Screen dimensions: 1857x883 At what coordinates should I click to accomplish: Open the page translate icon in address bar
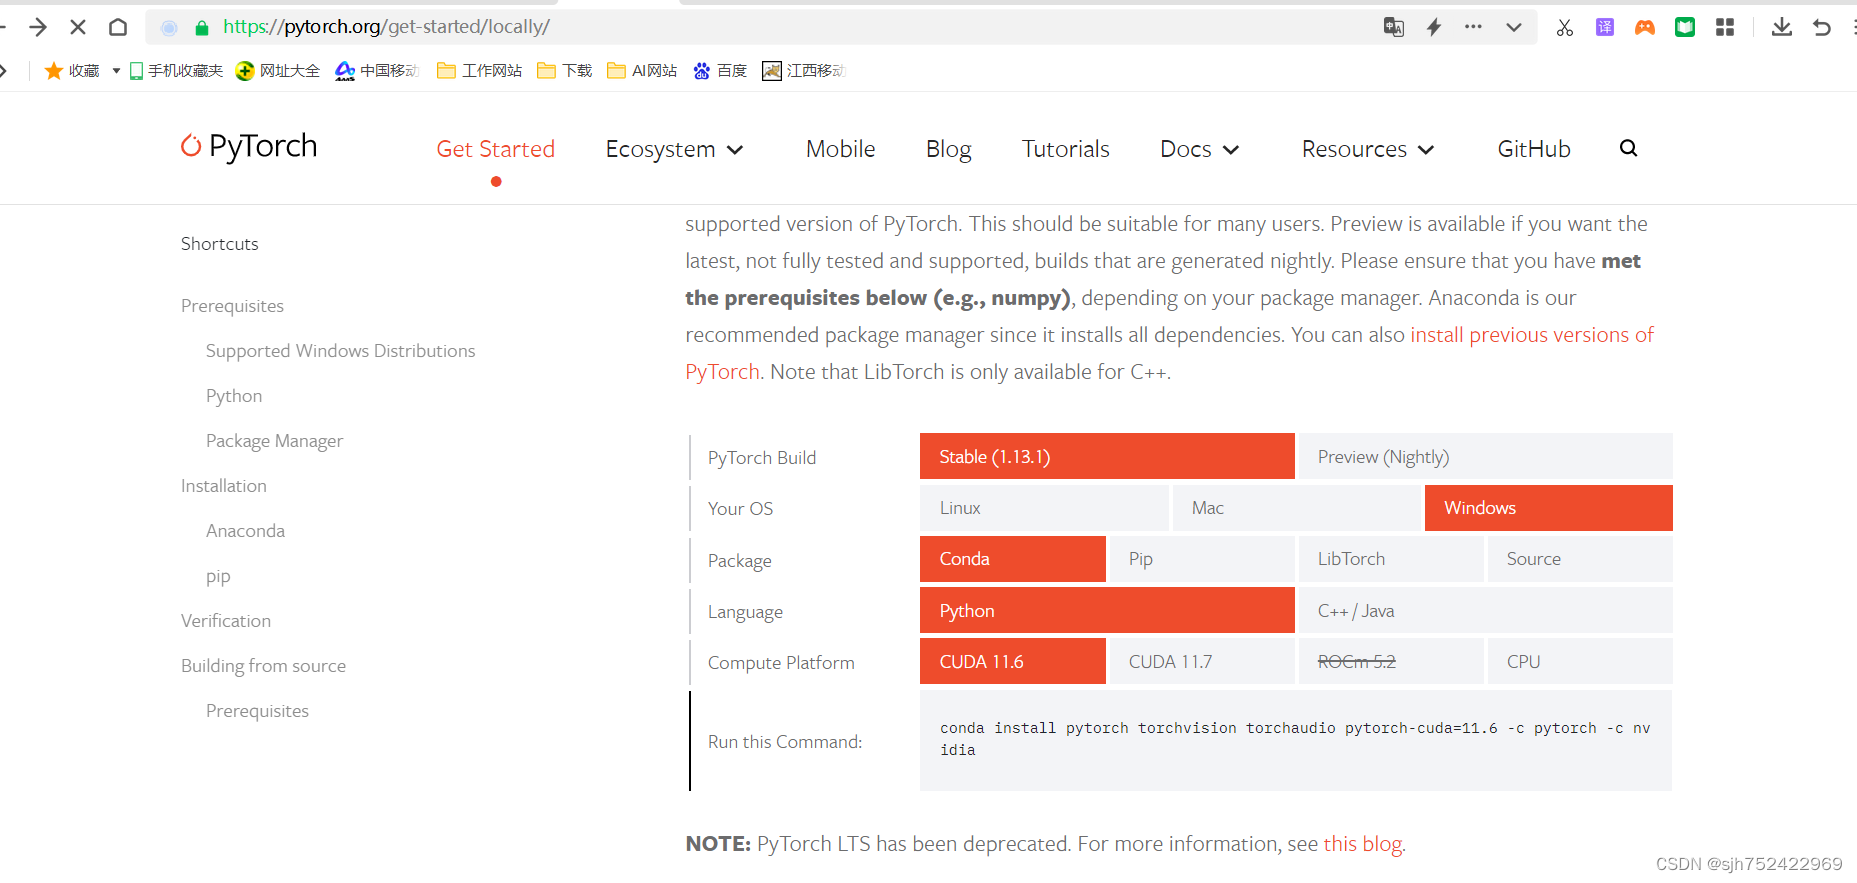(1393, 27)
